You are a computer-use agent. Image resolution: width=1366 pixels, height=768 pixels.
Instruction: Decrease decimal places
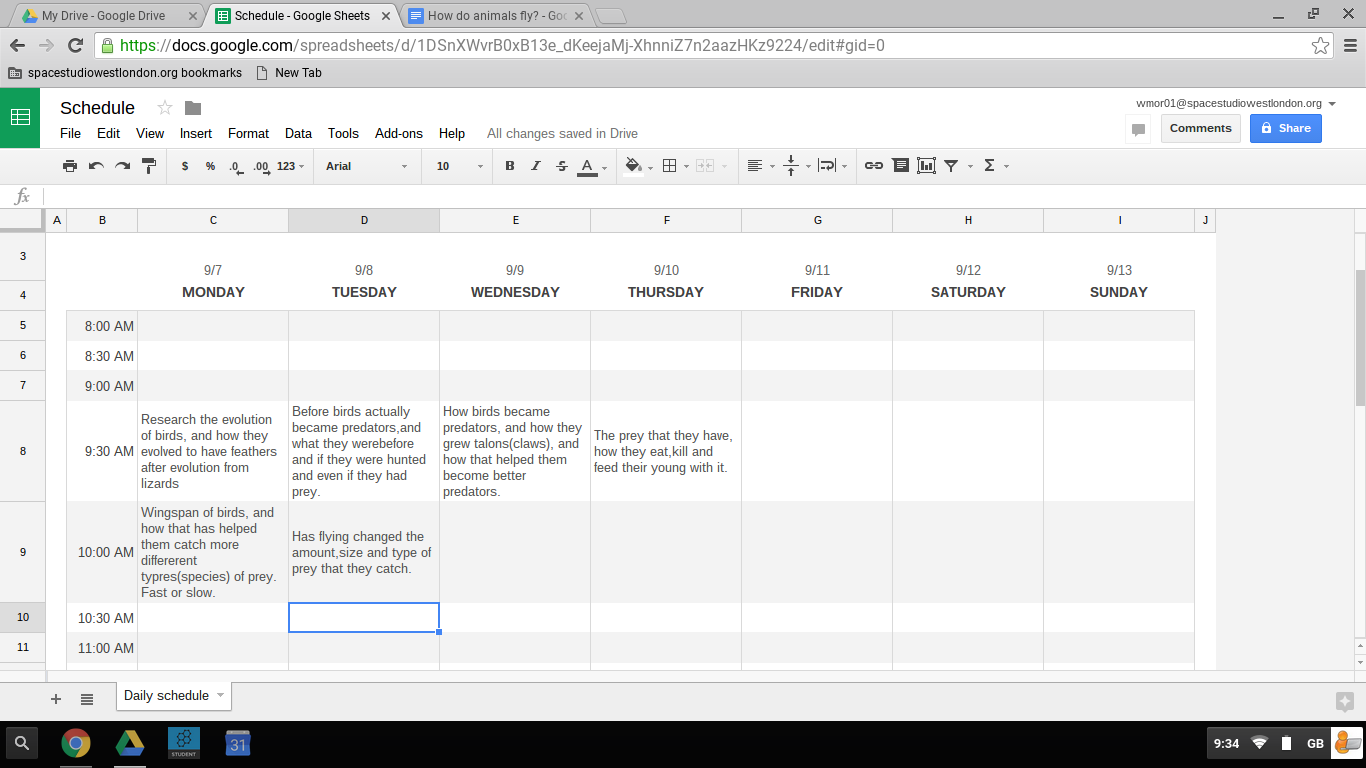tap(235, 166)
